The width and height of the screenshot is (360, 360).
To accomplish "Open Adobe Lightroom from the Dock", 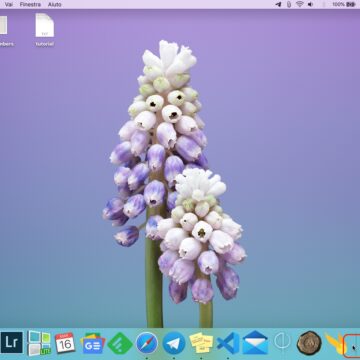I will [x=12, y=342].
